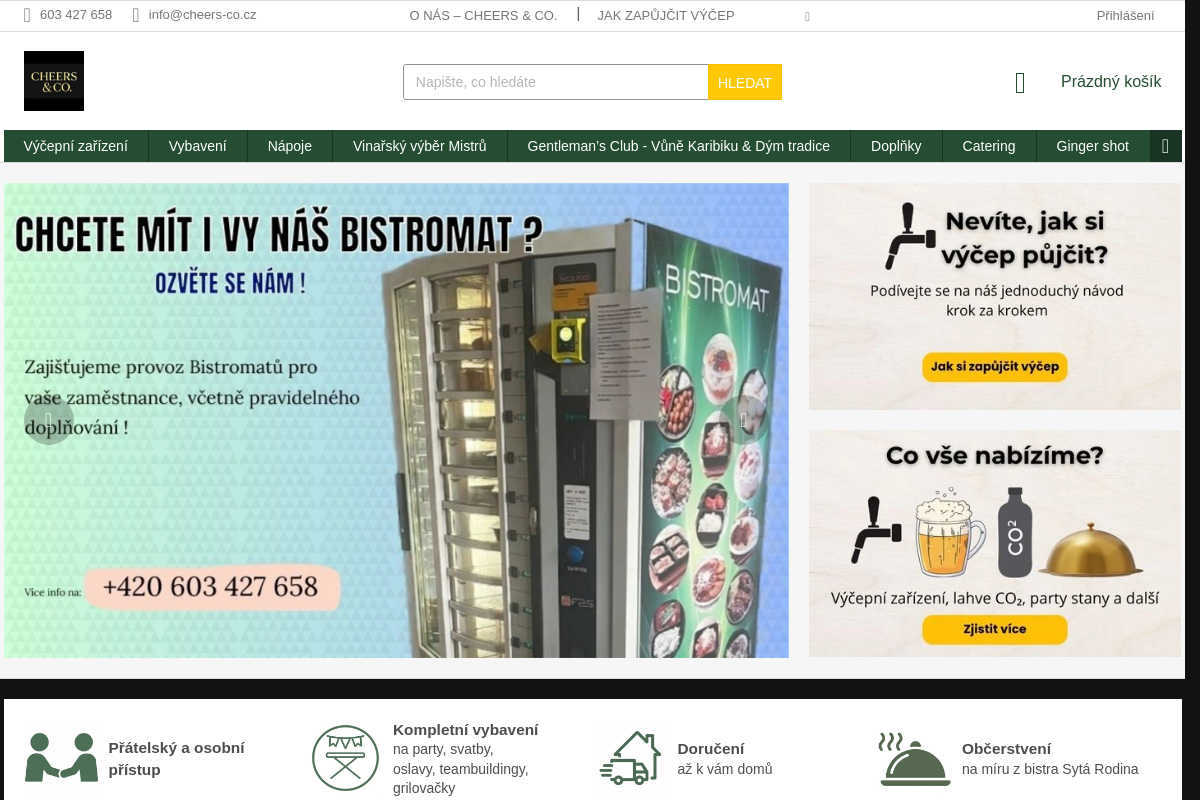The width and height of the screenshot is (1200, 800).
Task: Open the Cheers & Co. logo home link
Action: 54,81
